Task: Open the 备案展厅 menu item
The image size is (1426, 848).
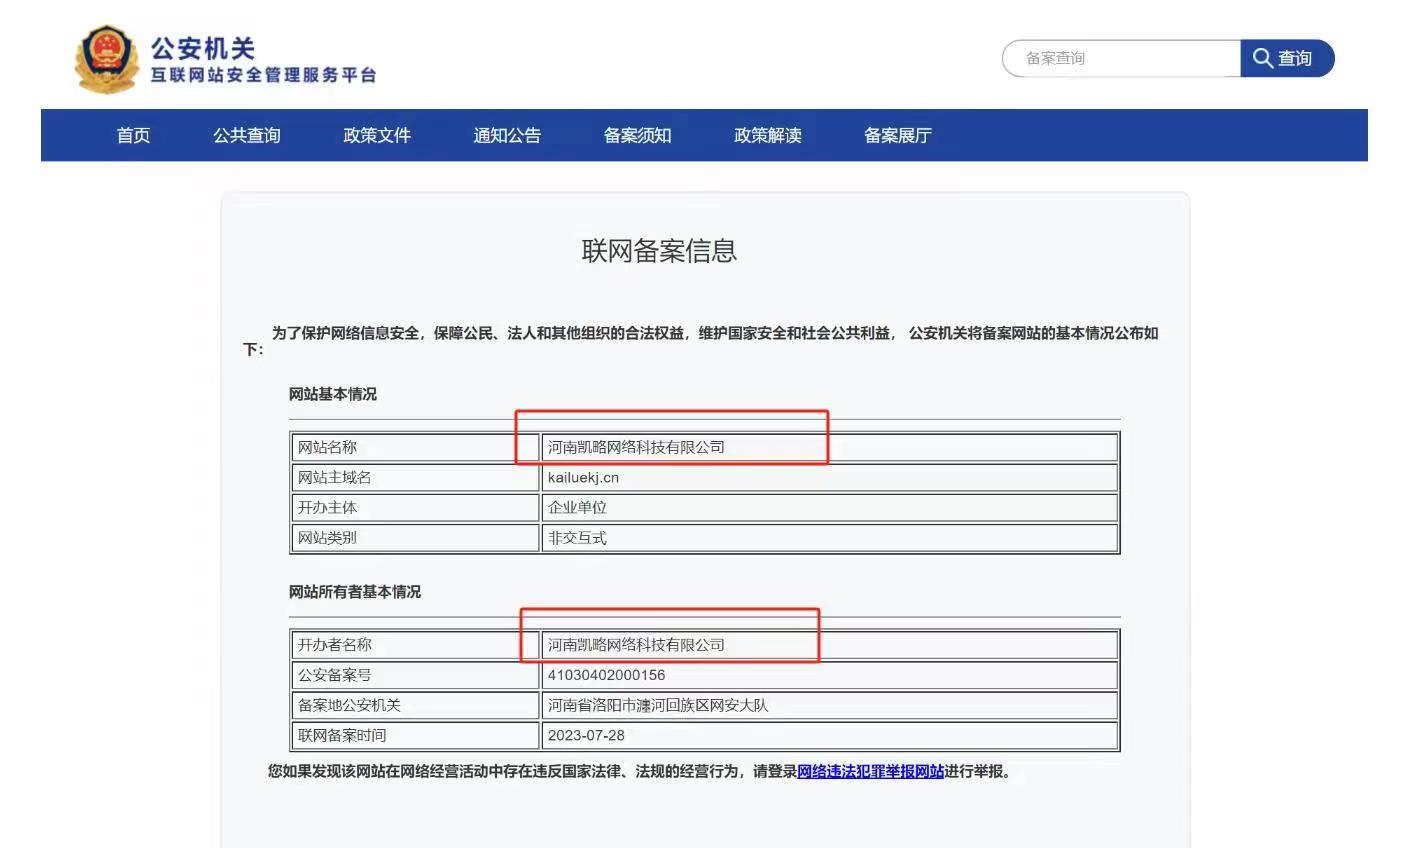Action: [897, 135]
